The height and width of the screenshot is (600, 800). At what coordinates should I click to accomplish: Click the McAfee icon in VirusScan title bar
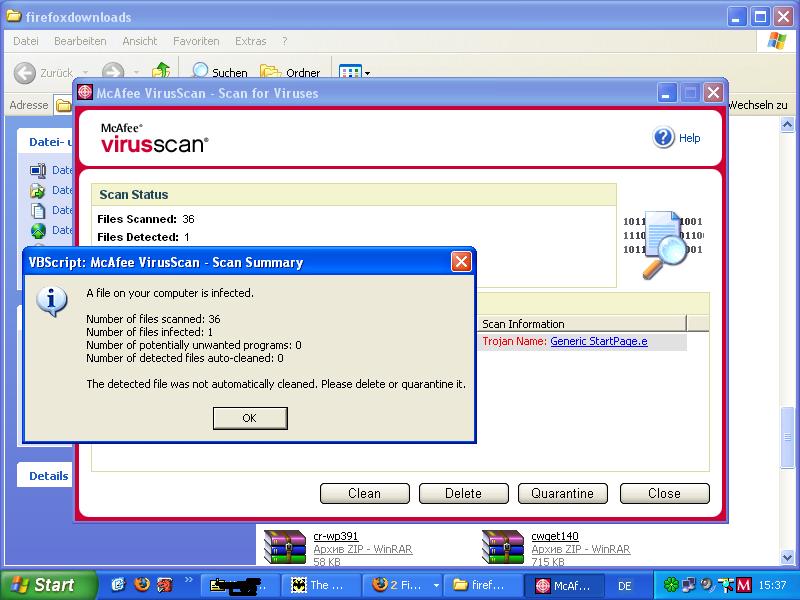click(85, 93)
